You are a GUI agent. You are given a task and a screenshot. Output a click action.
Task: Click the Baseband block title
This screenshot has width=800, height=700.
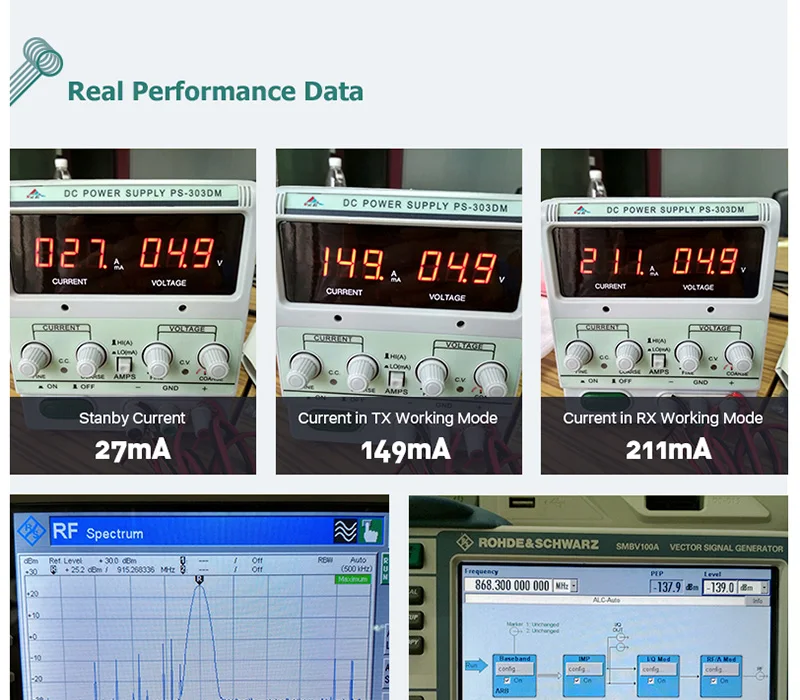point(515,659)
